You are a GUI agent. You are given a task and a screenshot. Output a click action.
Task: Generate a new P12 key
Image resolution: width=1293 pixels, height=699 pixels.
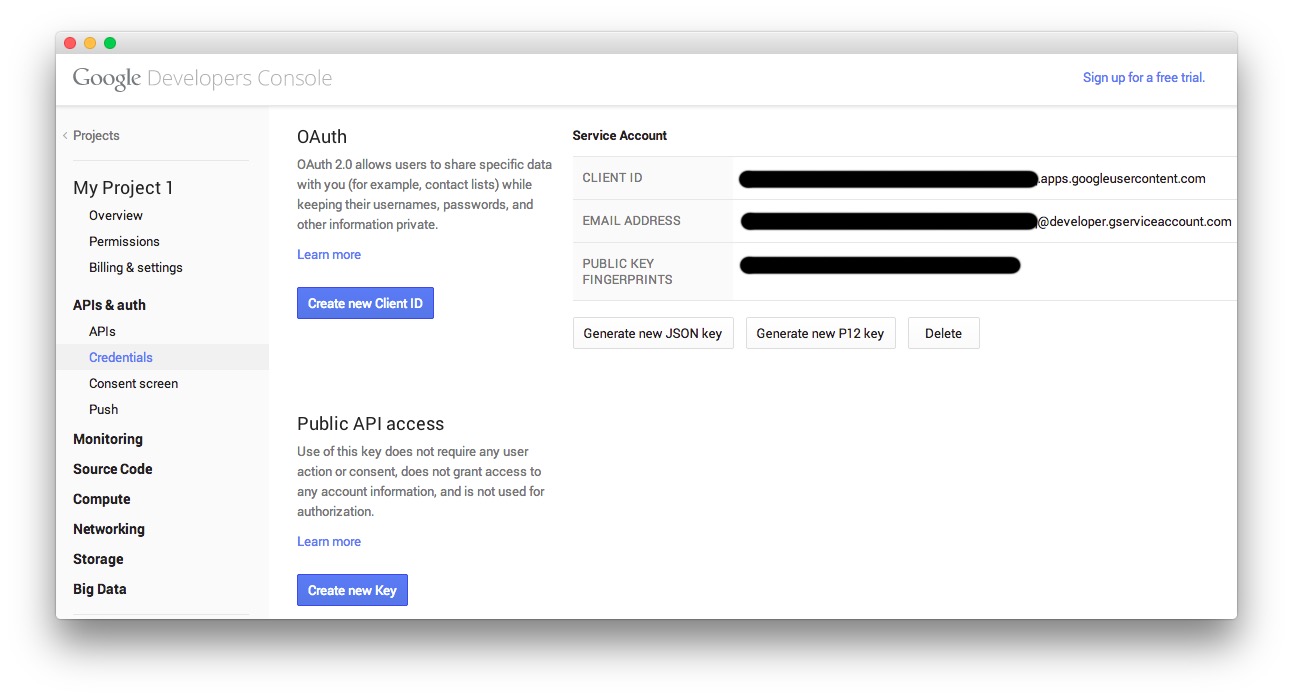pyautogui.click(x=820, y=333)
